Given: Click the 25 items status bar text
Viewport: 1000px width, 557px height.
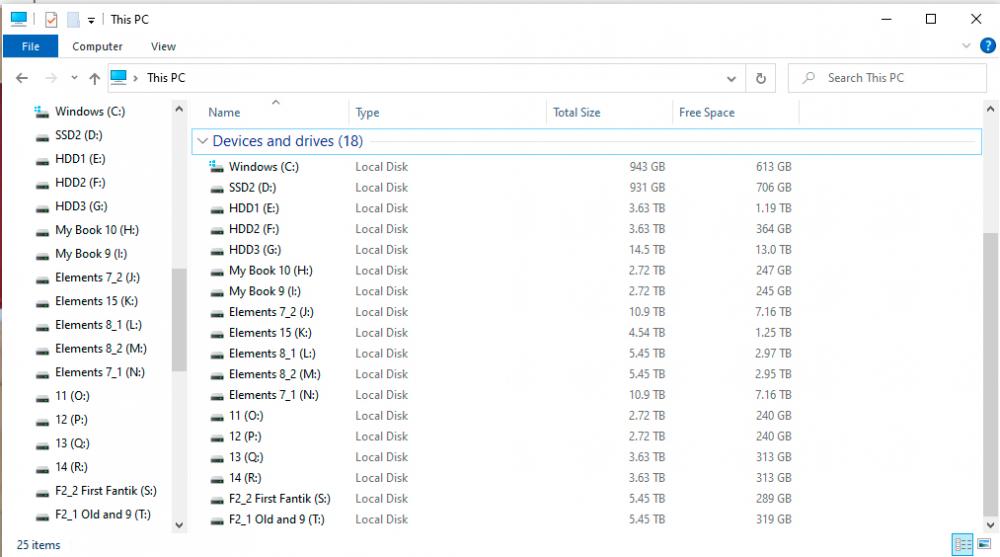Looking at the screenshot, I should click(x=38, y=545).
